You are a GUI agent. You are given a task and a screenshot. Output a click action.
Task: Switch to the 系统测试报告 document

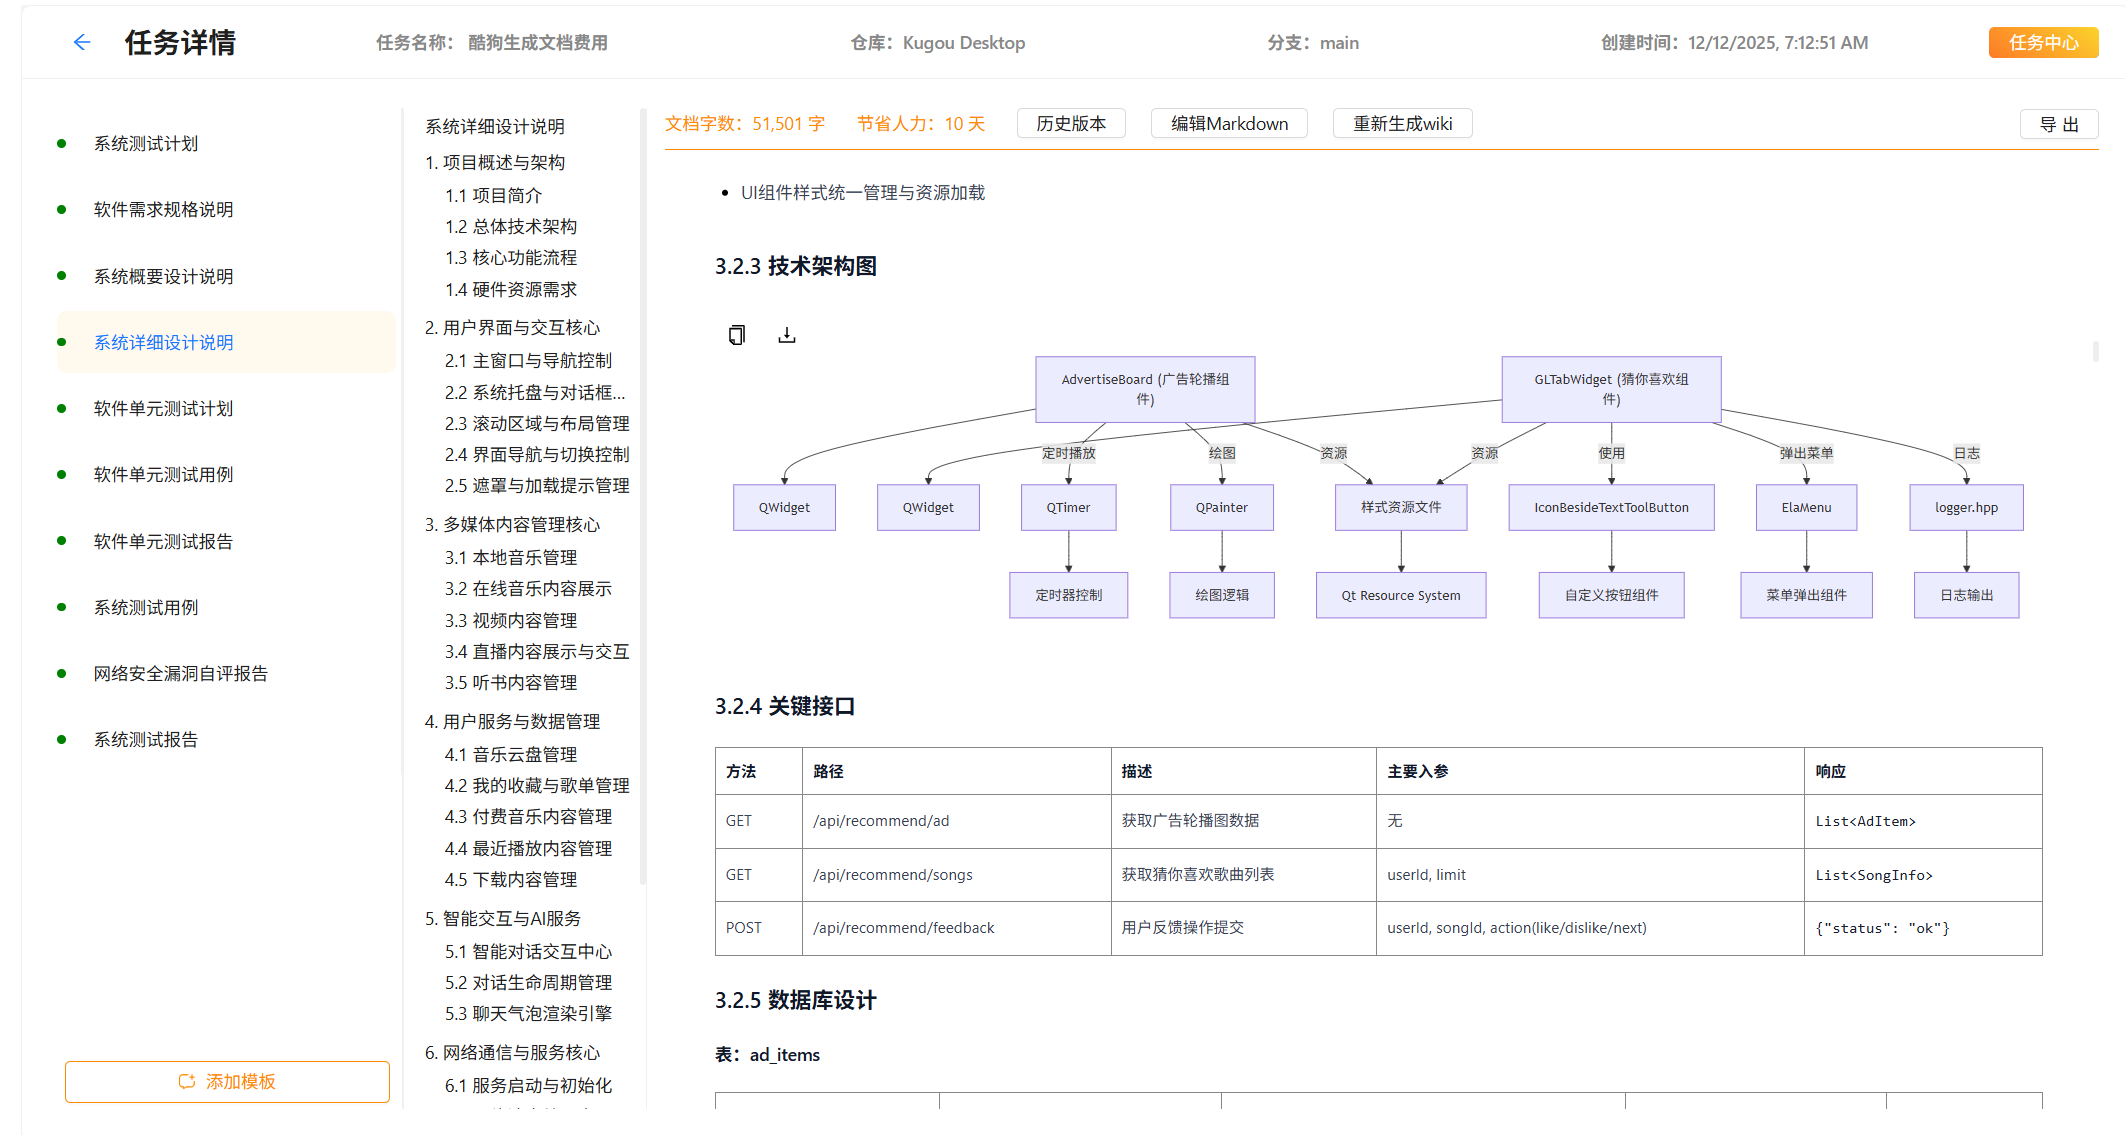coord(144,739)
